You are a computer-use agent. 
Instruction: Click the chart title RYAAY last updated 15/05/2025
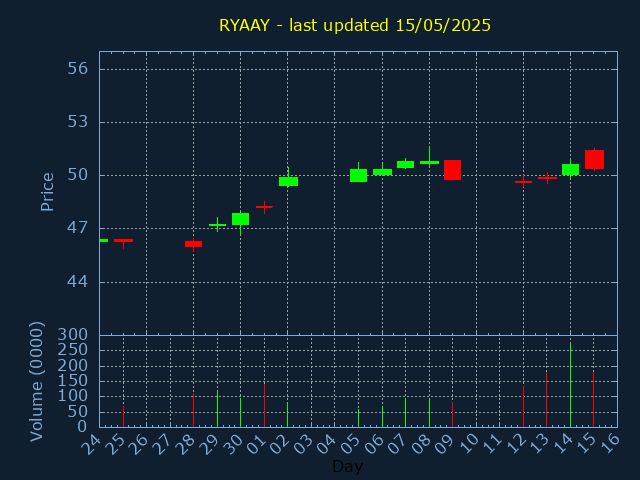click(x=355, y=25)
